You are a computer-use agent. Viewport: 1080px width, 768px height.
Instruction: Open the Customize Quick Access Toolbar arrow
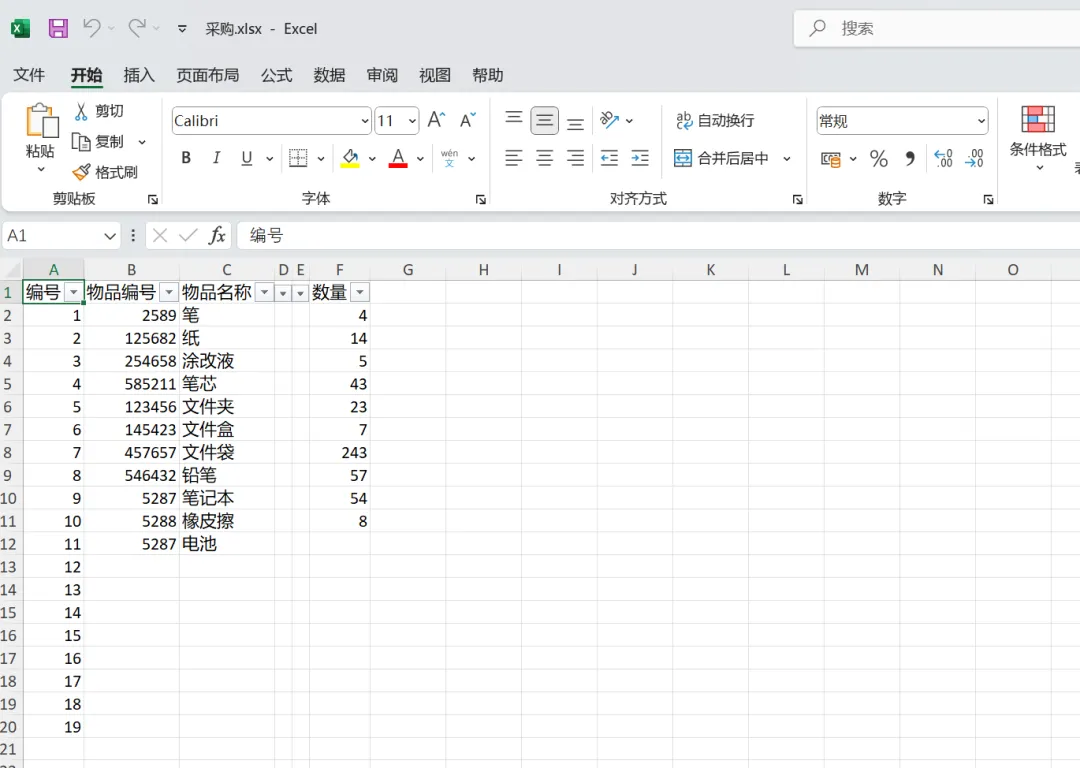[182, 29]
